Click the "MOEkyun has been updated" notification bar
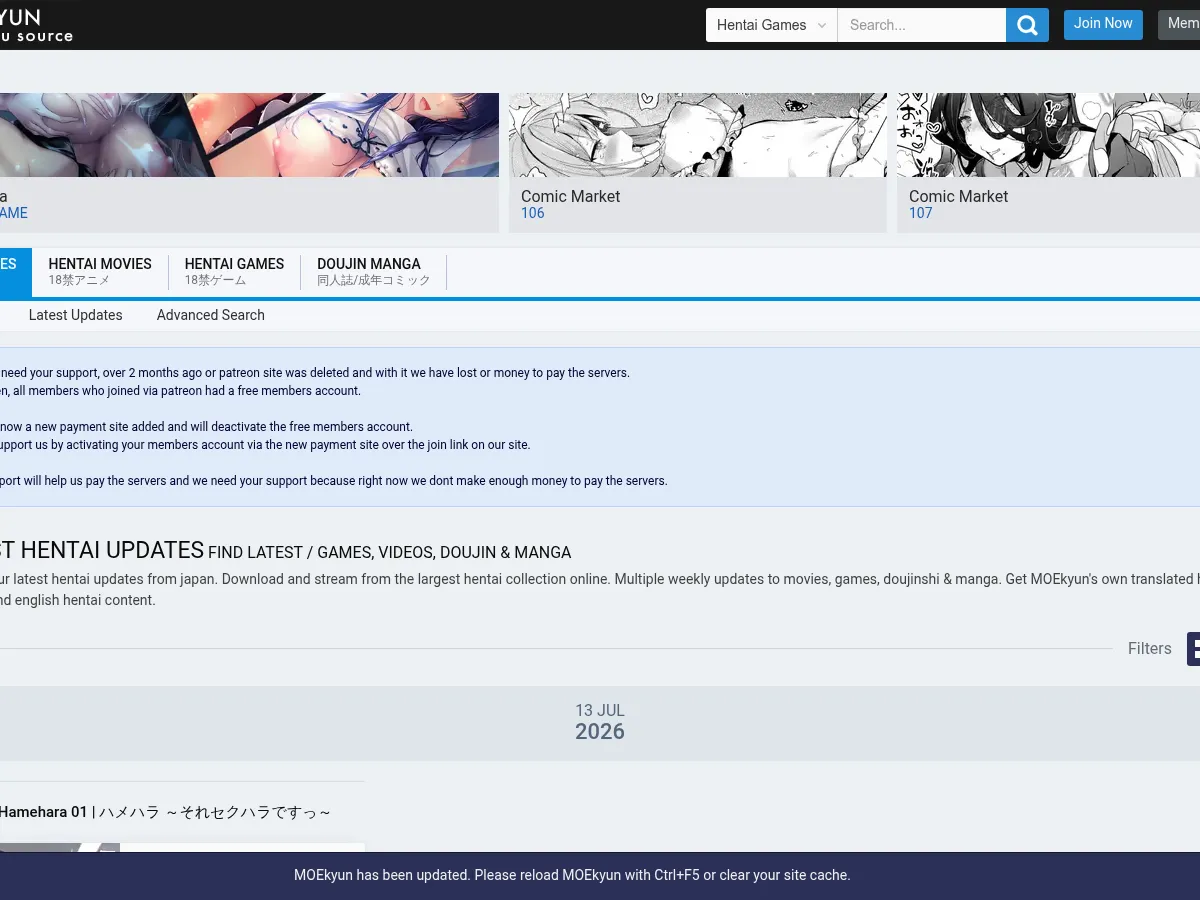 (600, 875)
